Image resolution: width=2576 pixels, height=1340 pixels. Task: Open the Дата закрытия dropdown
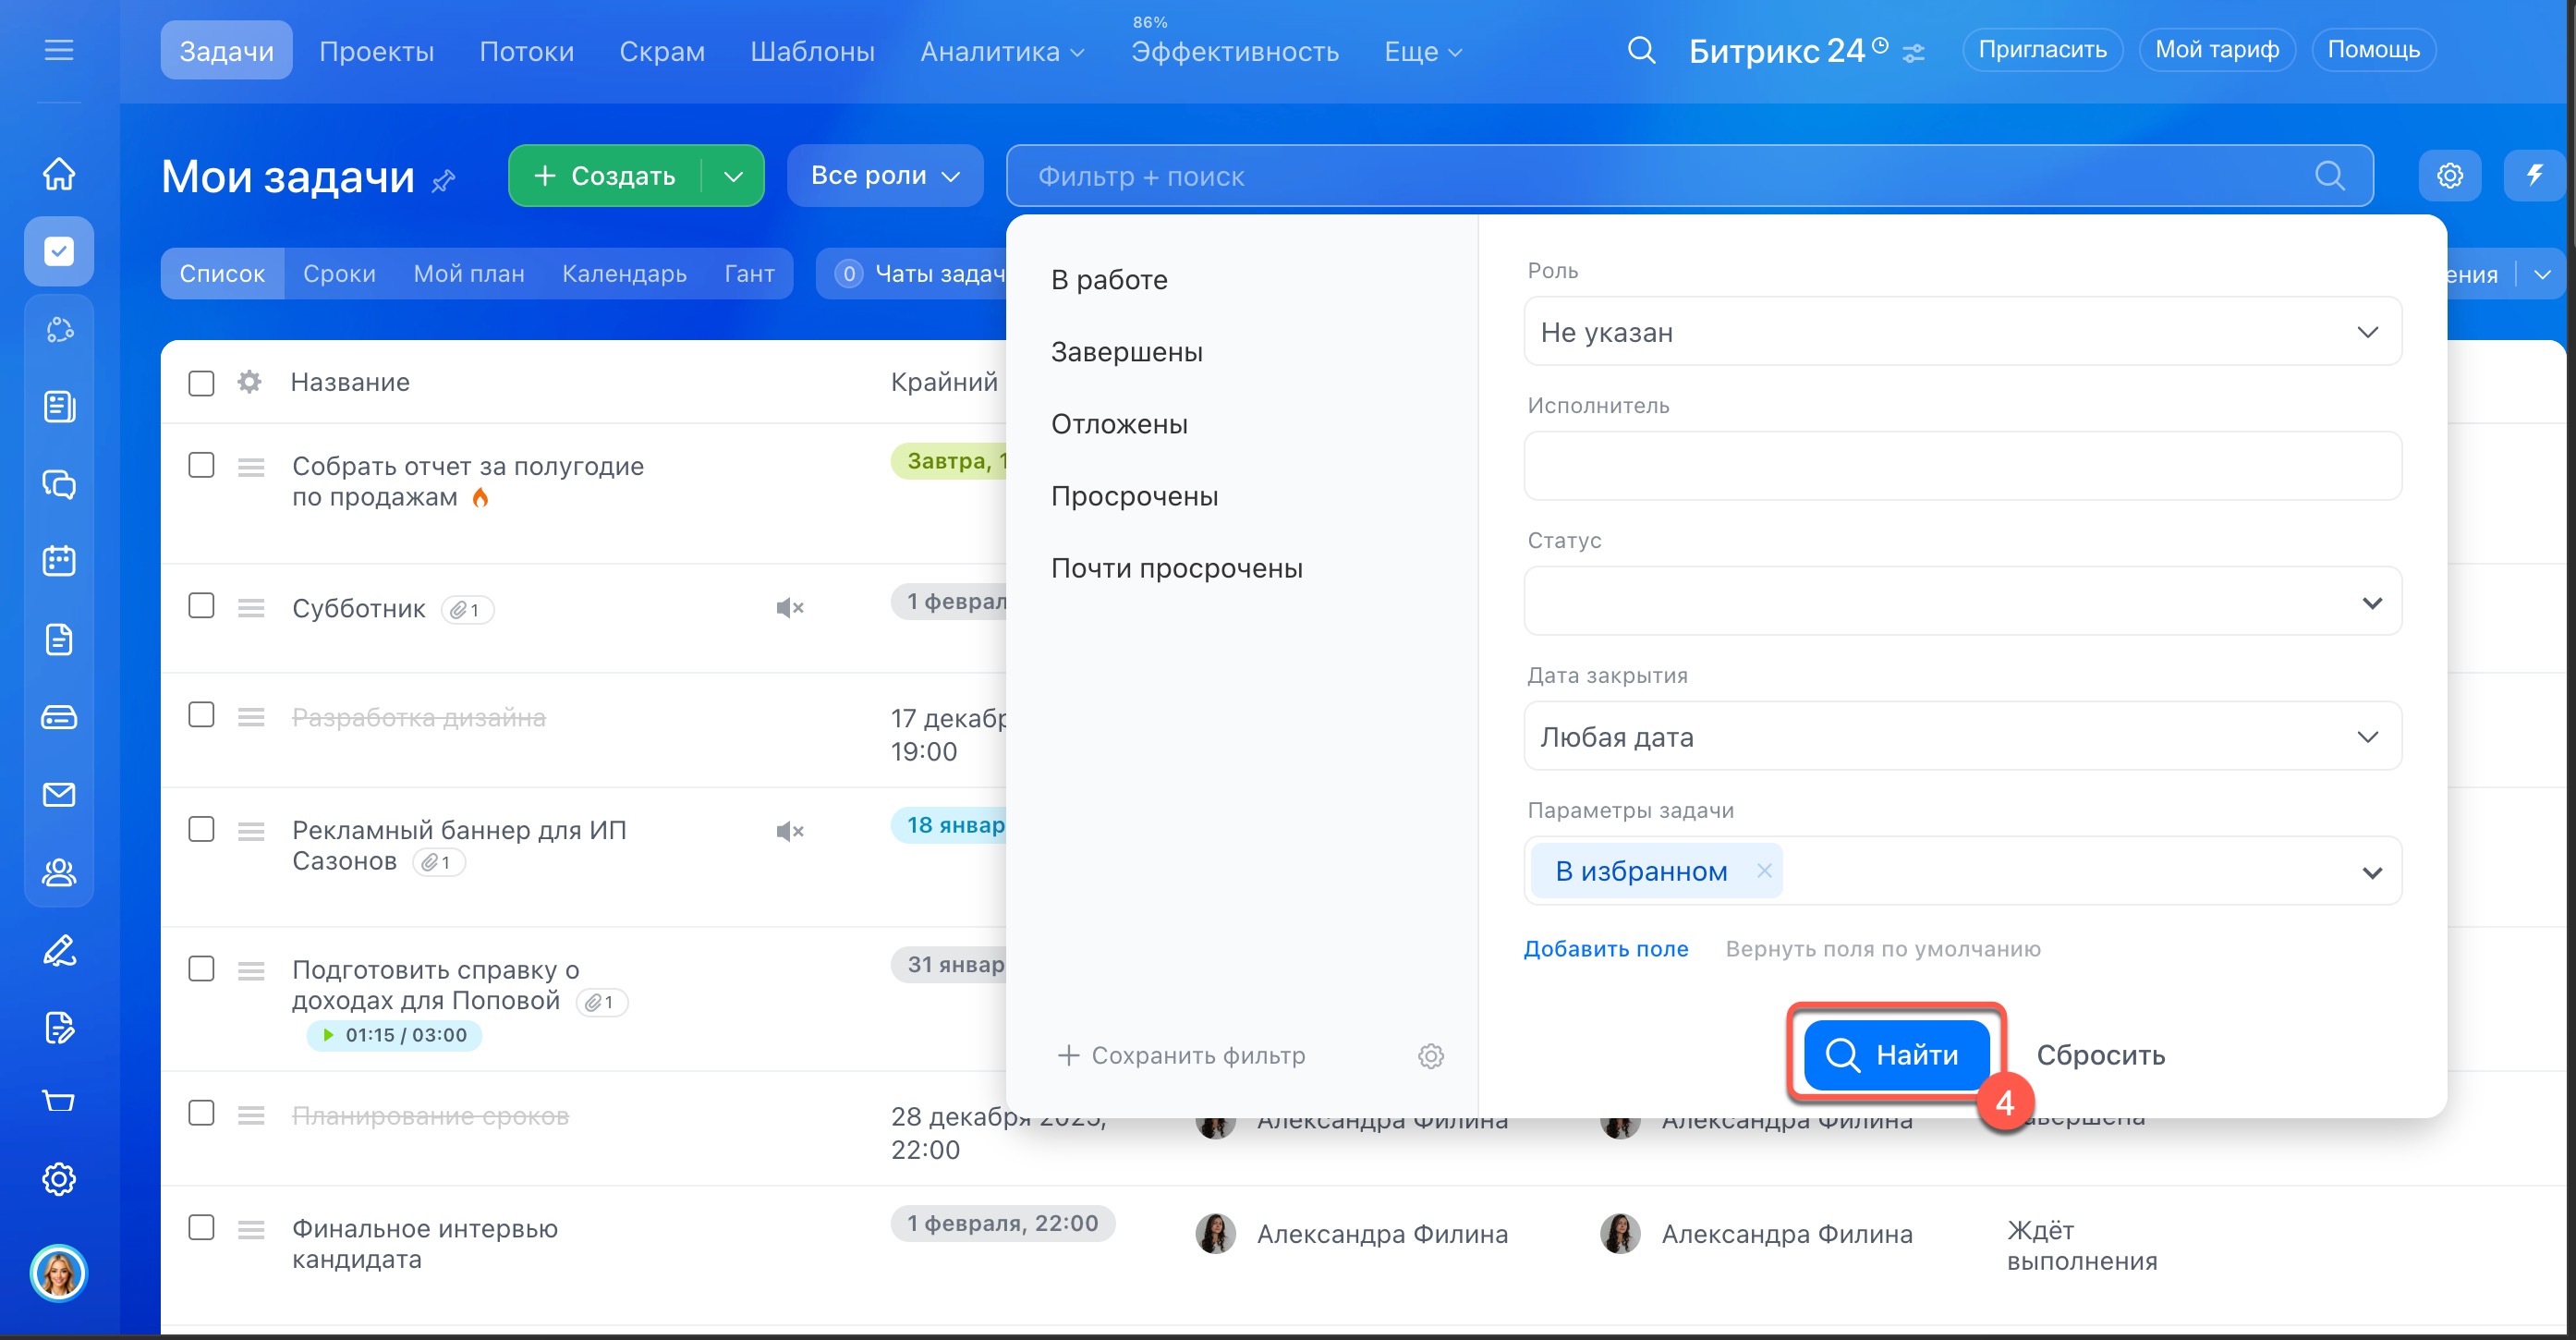1962,737
